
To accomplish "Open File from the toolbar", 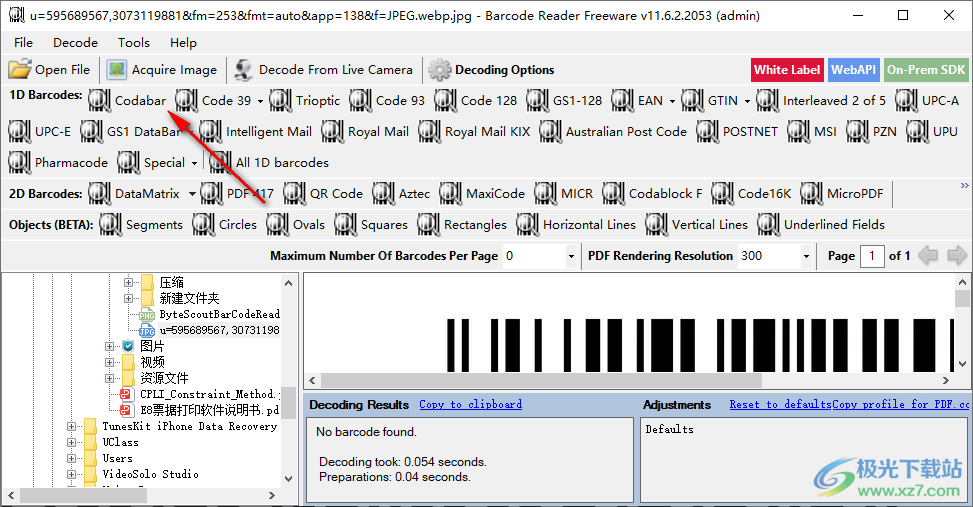I will pyautogui.click(x=50, y=70).
